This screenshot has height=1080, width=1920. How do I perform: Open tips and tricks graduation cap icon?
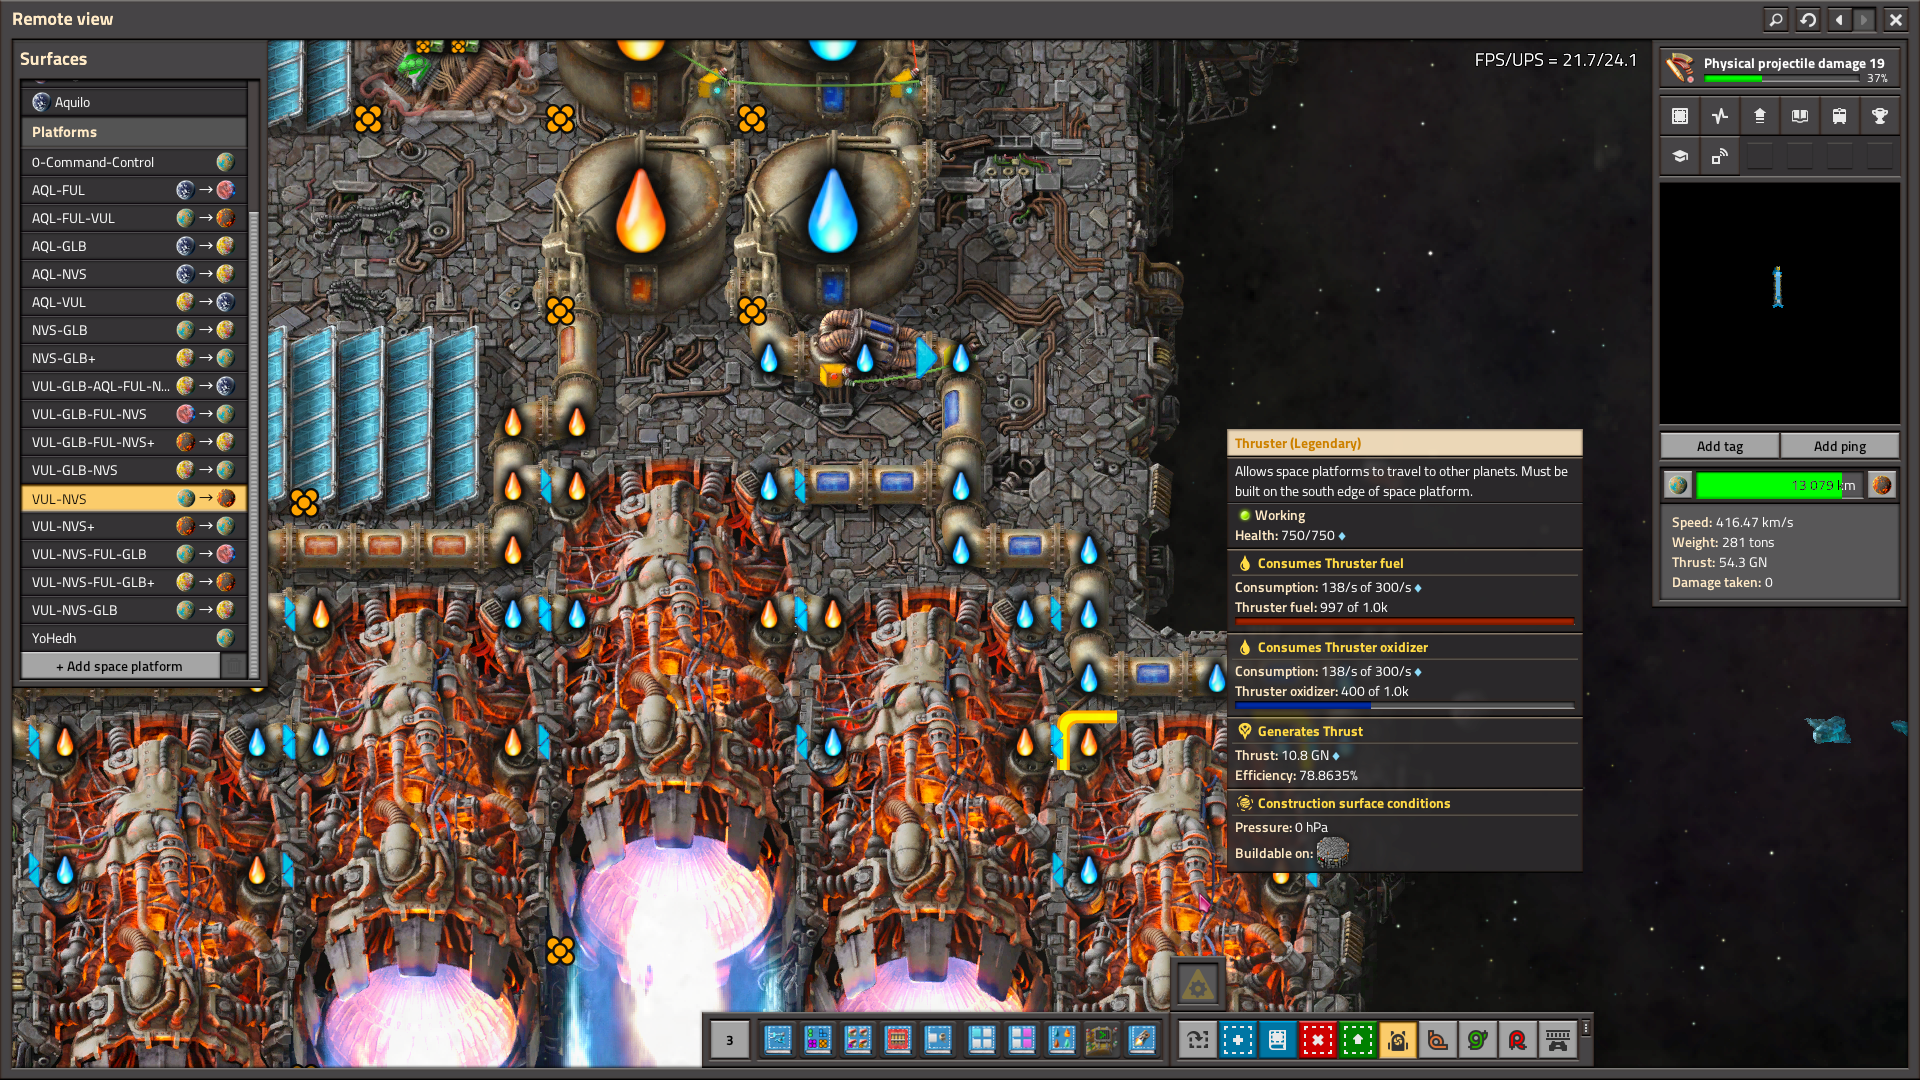pos(1680,156)
